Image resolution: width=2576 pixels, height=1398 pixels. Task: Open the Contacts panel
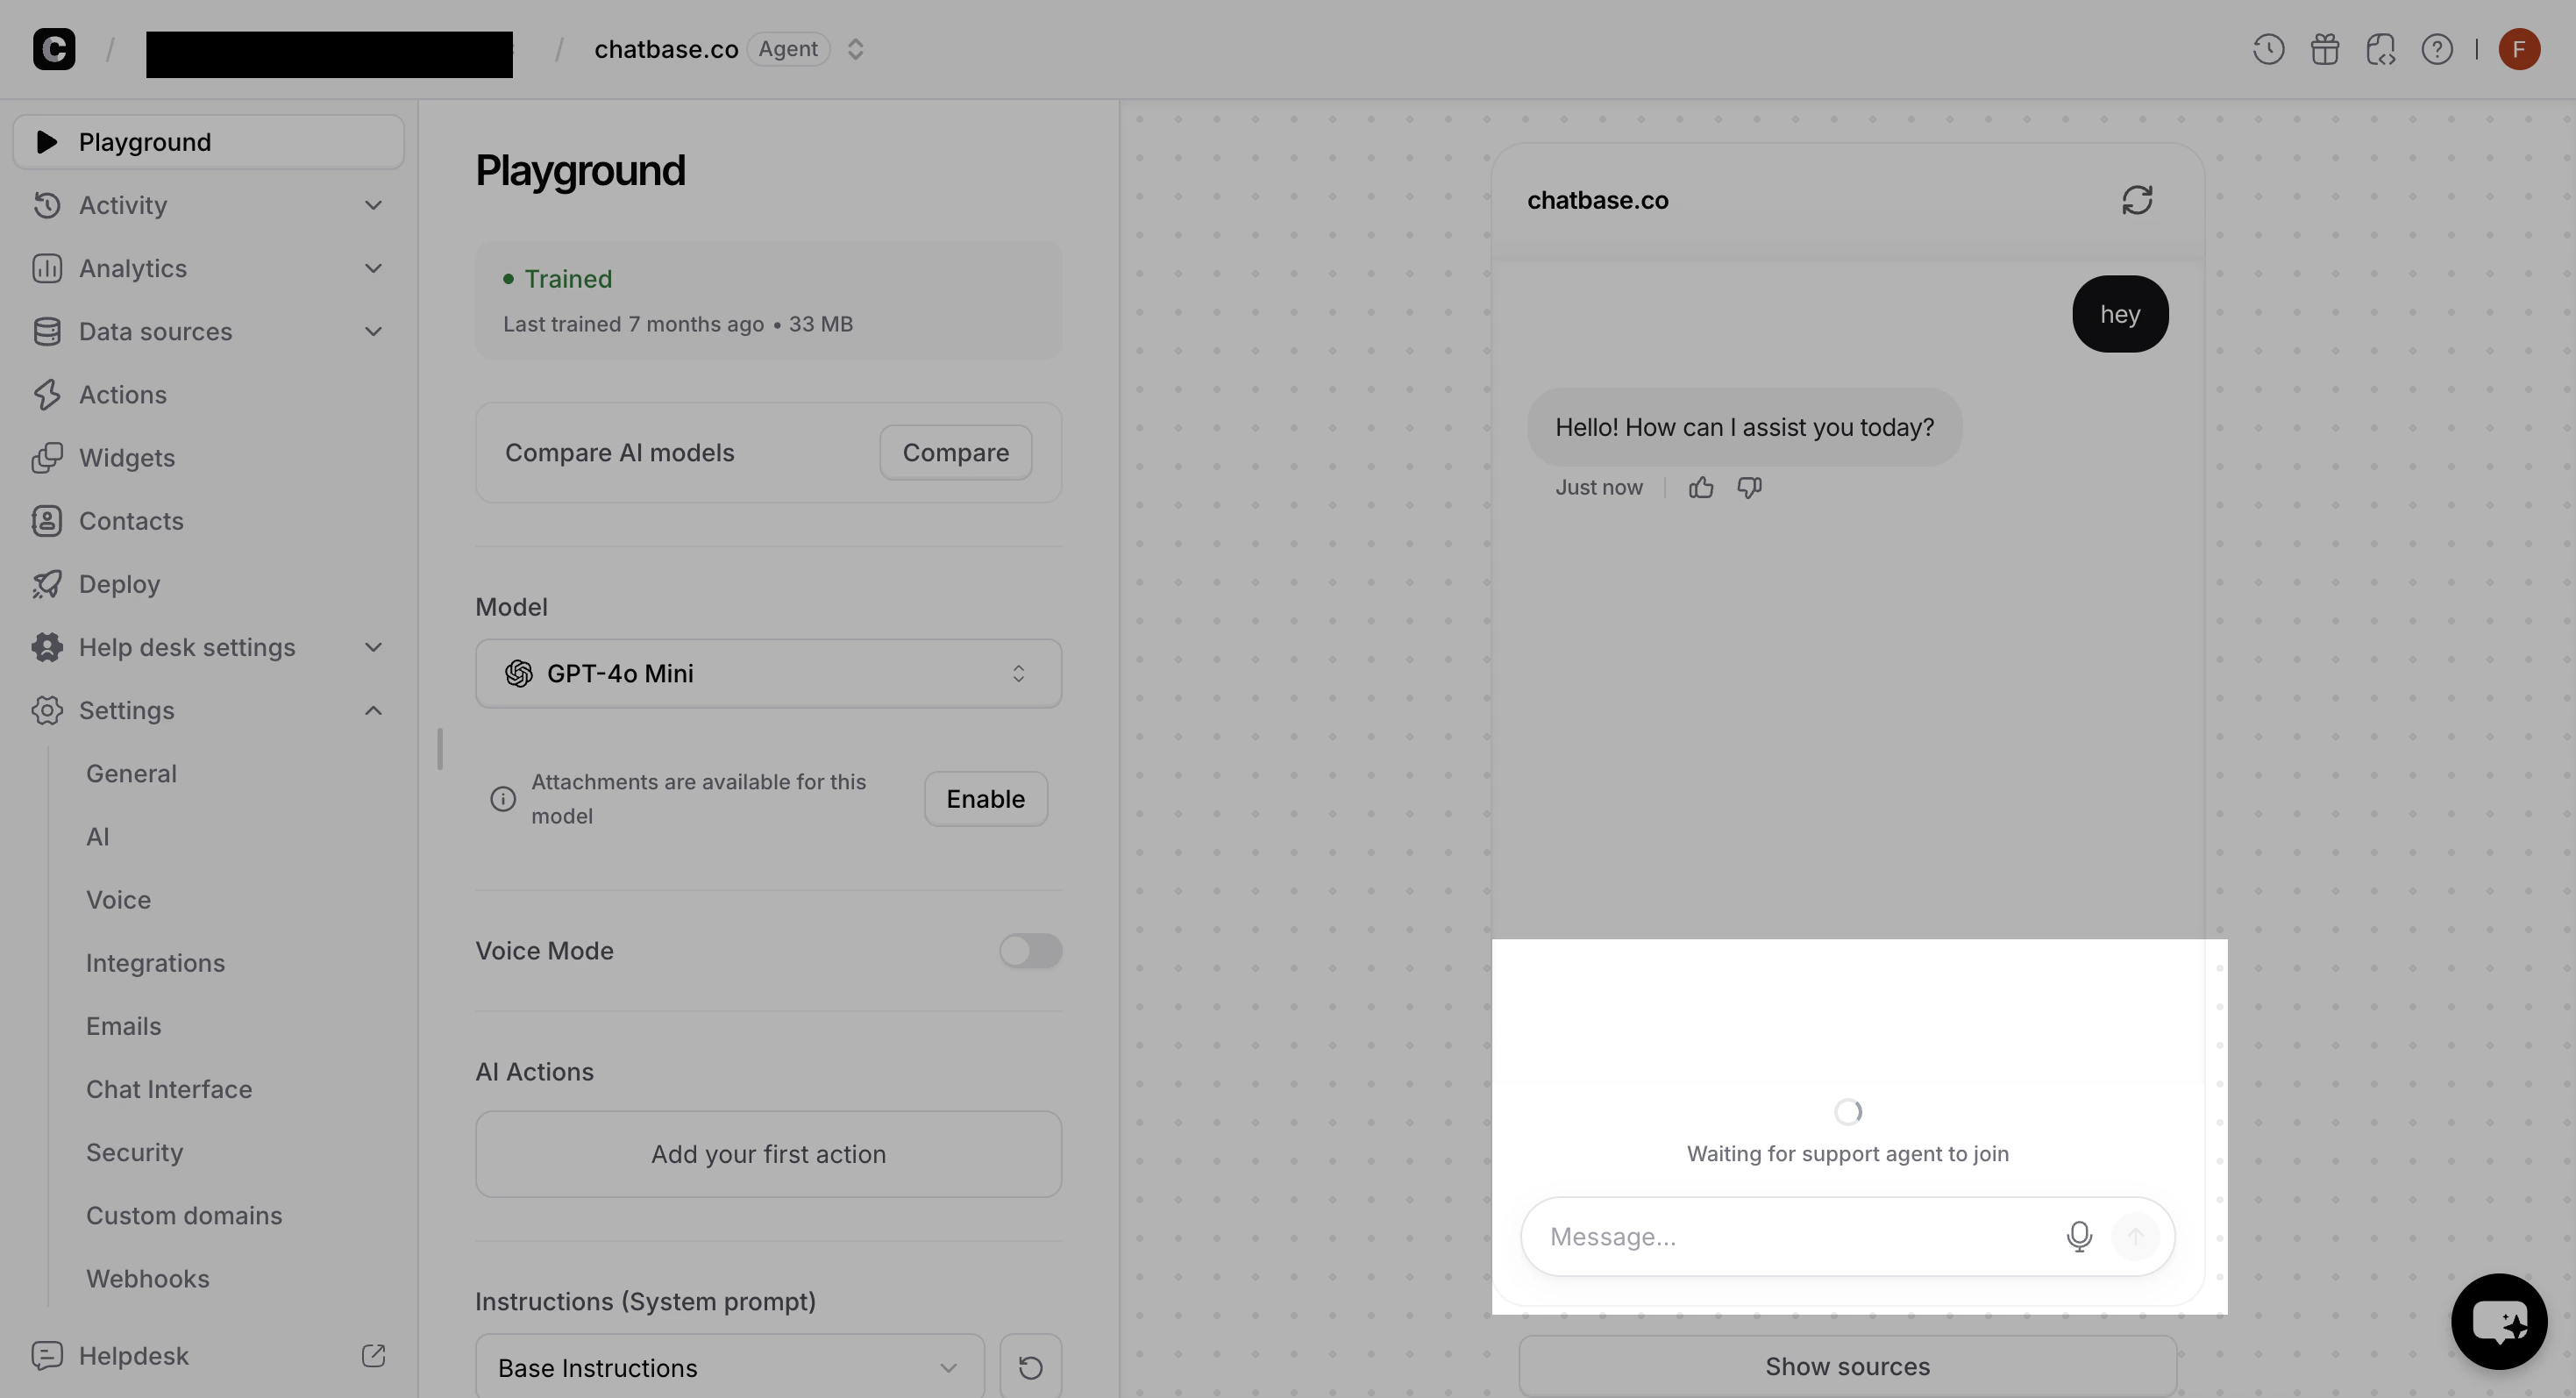pyautogui.click(x=131, y=520)
